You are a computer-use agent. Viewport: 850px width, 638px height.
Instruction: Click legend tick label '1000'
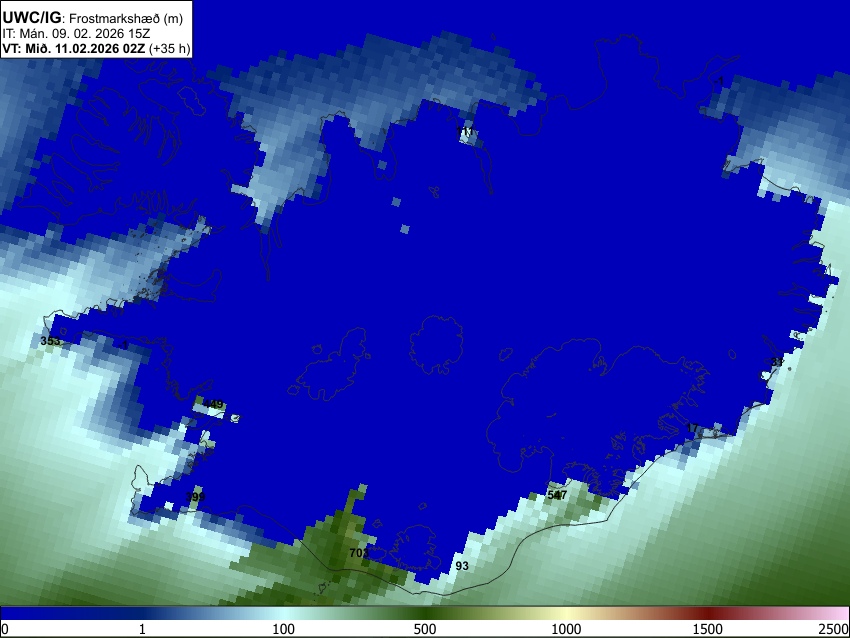566,629
